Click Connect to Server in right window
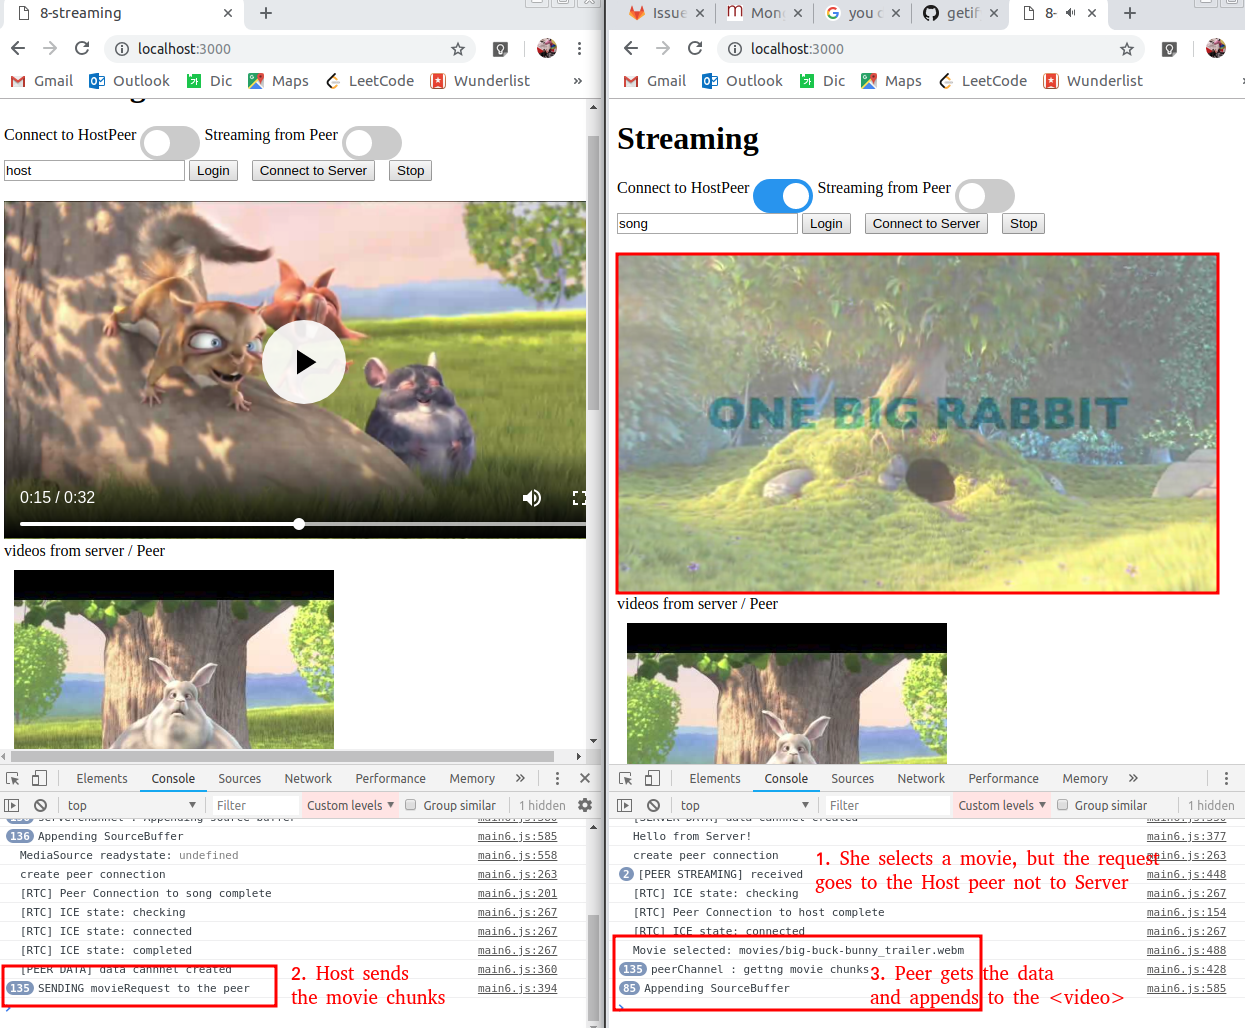The image size is (1245, 1028). [x=926, y=224]
